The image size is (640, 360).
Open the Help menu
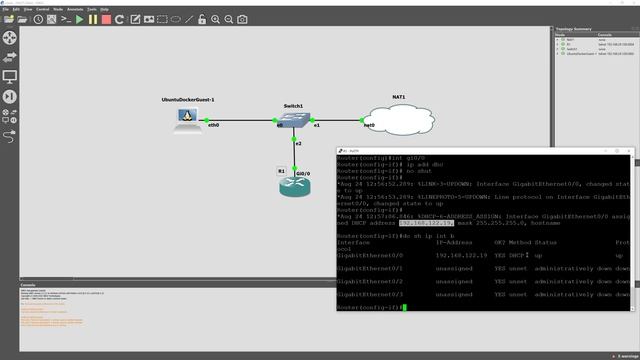click(x=104, y=9)
